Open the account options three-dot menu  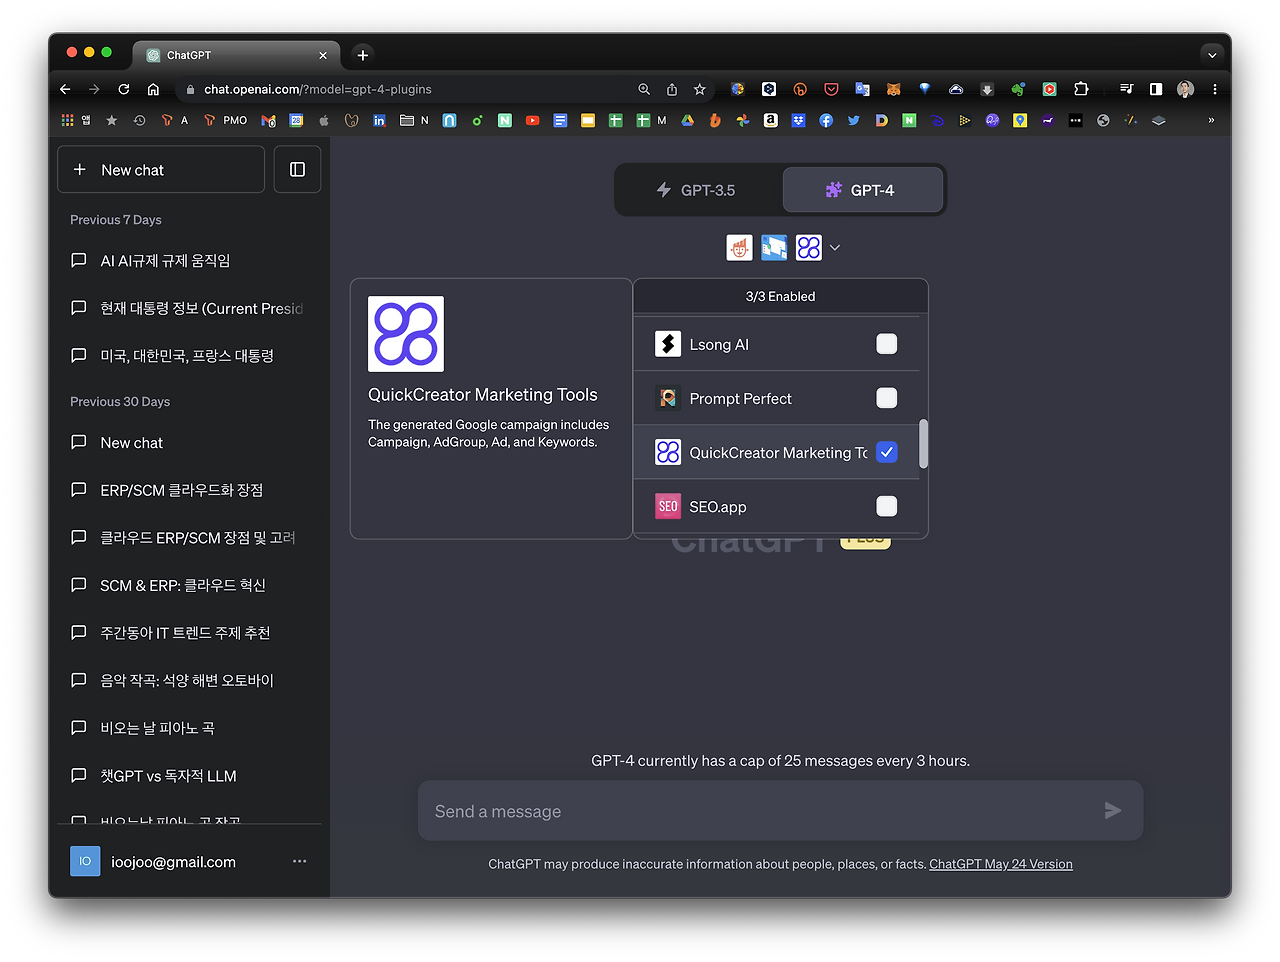[299, 861]
